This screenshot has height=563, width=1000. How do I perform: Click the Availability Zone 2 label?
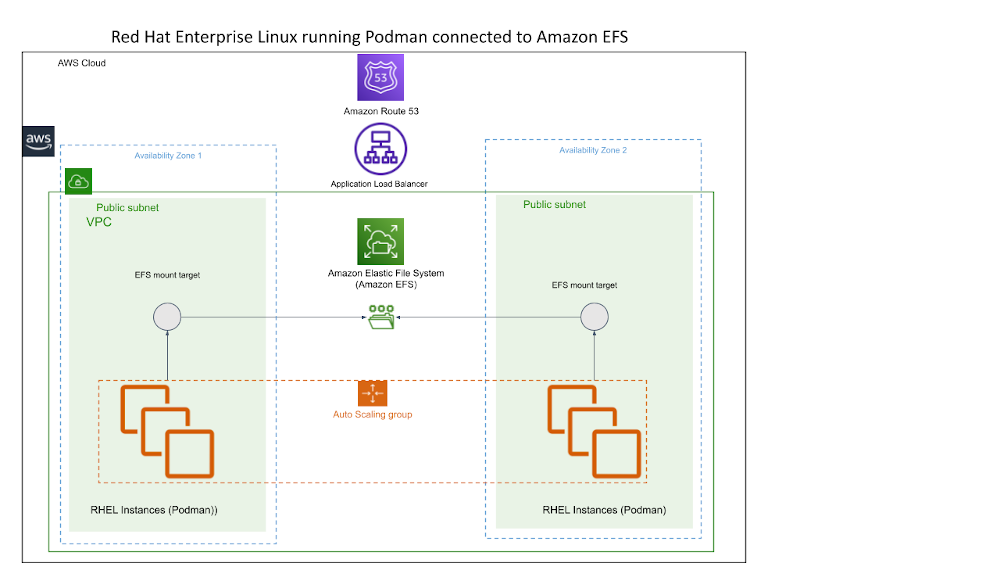point(593,150)
